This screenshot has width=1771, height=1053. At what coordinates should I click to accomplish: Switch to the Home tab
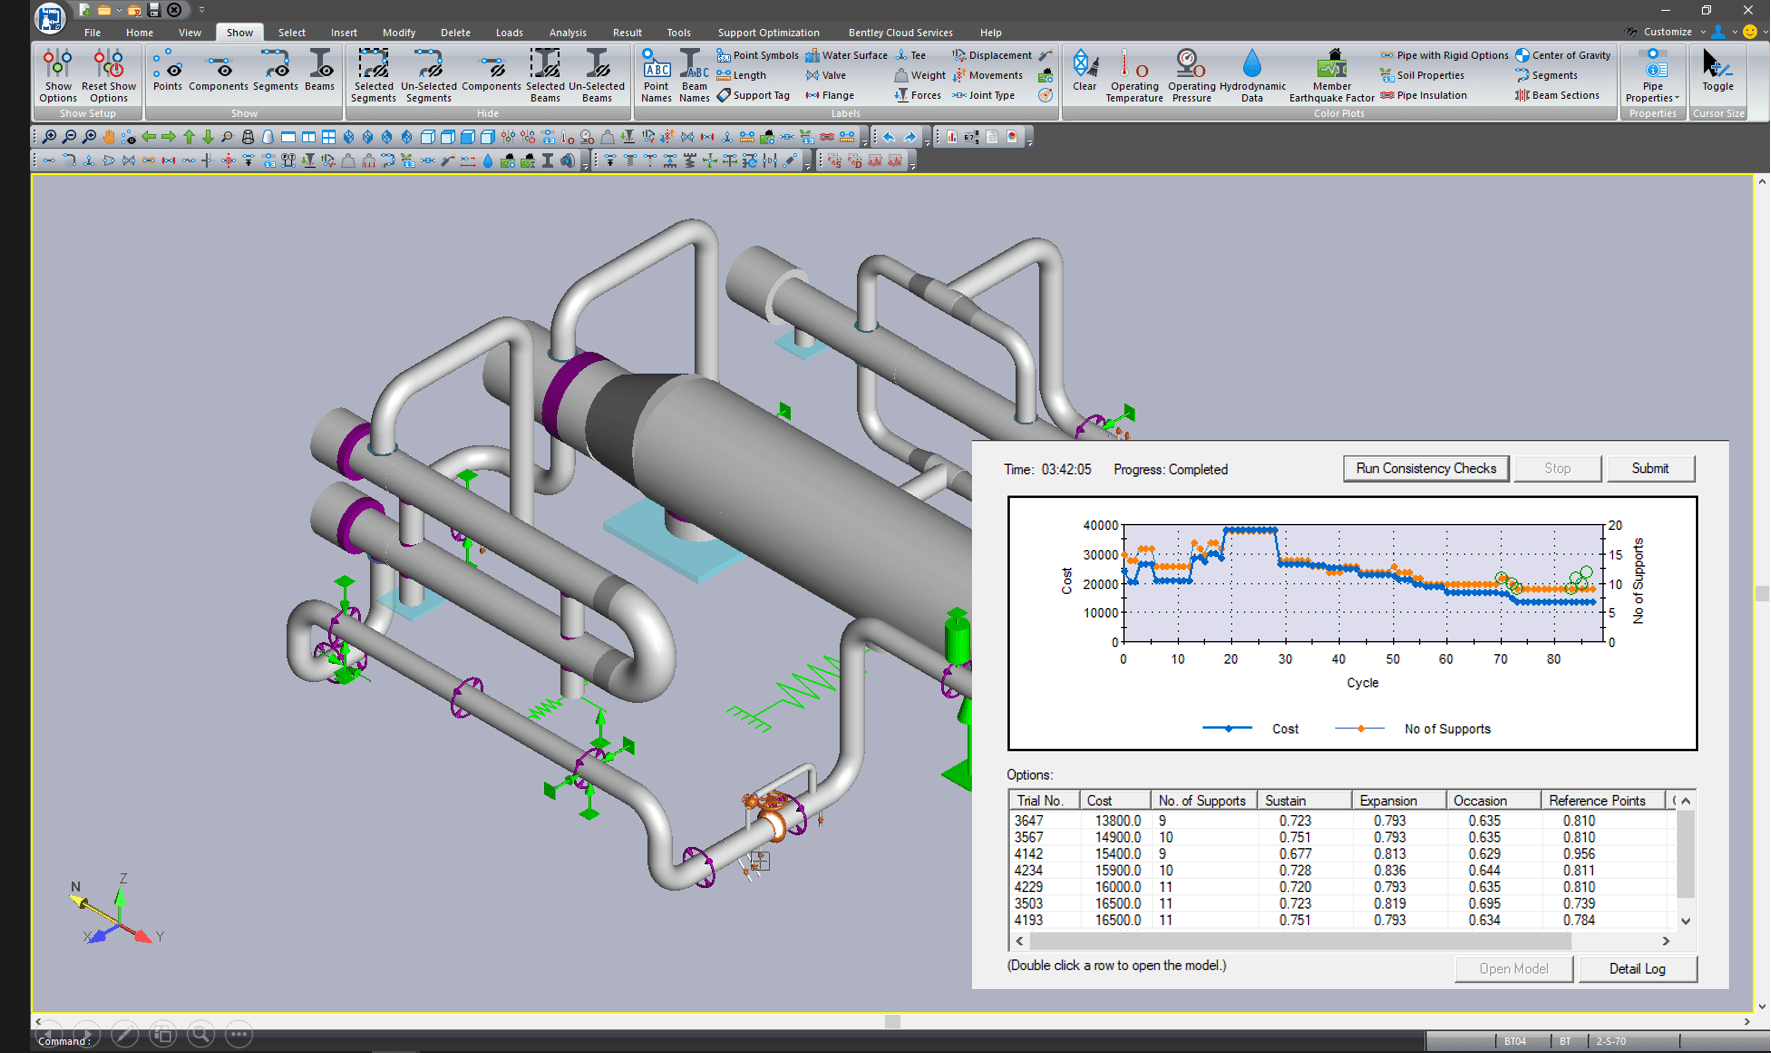point(139,32)
